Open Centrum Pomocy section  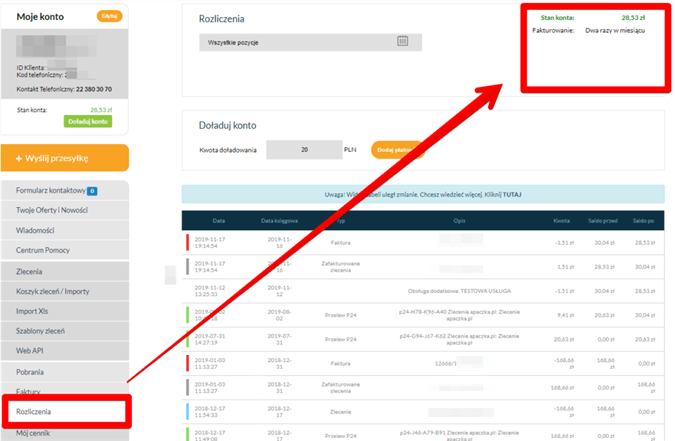[x=43, y=249]
